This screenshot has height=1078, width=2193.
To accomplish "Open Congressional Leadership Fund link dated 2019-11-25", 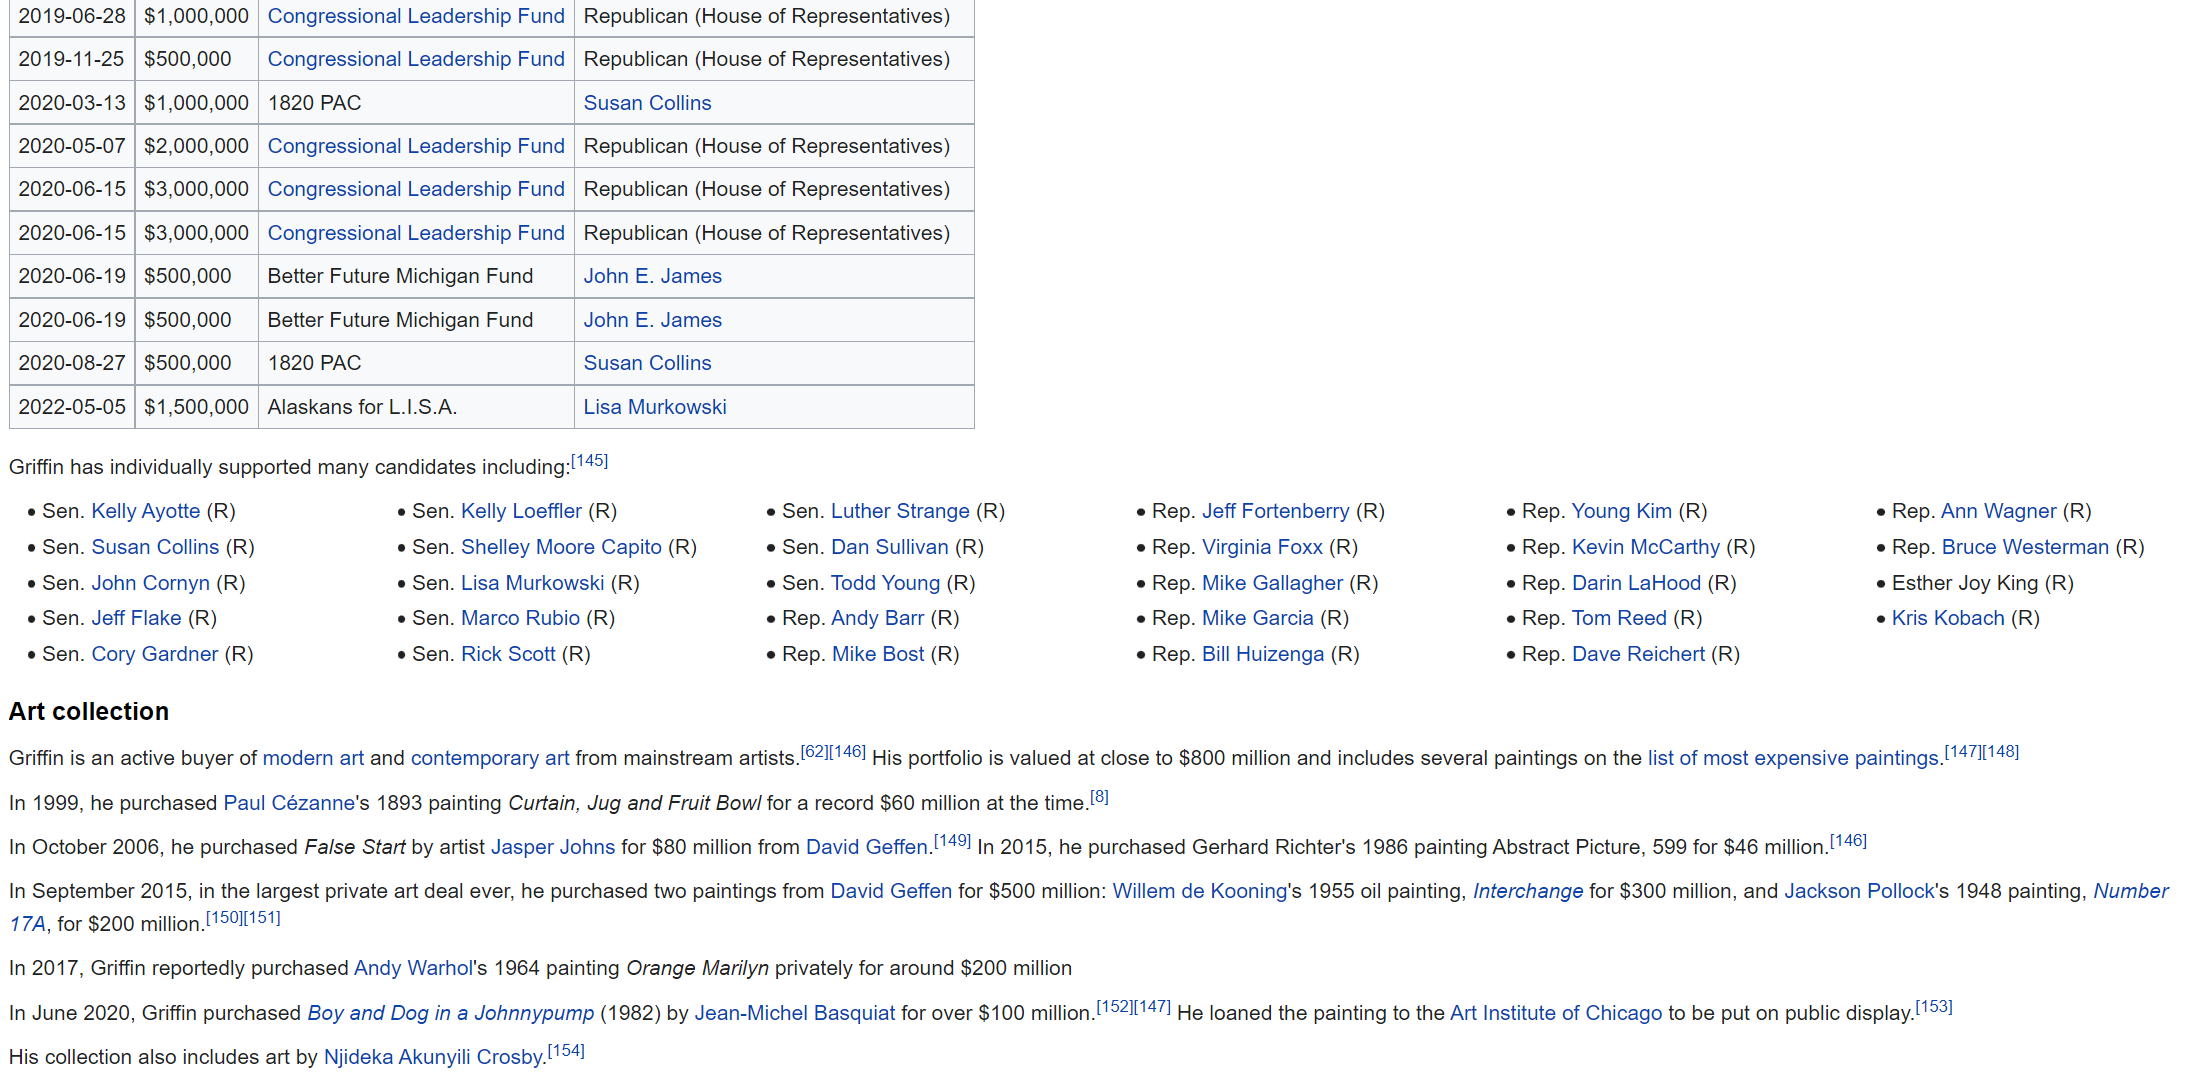I will (416, 59).
